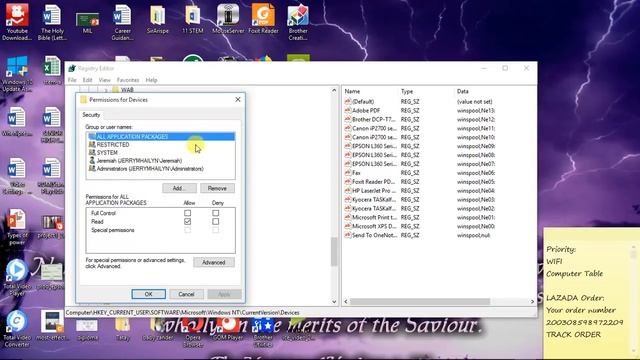Click the string icon beside Send To OneNote value
This screenshot has height=360, width=640.
tap(348, 235)
